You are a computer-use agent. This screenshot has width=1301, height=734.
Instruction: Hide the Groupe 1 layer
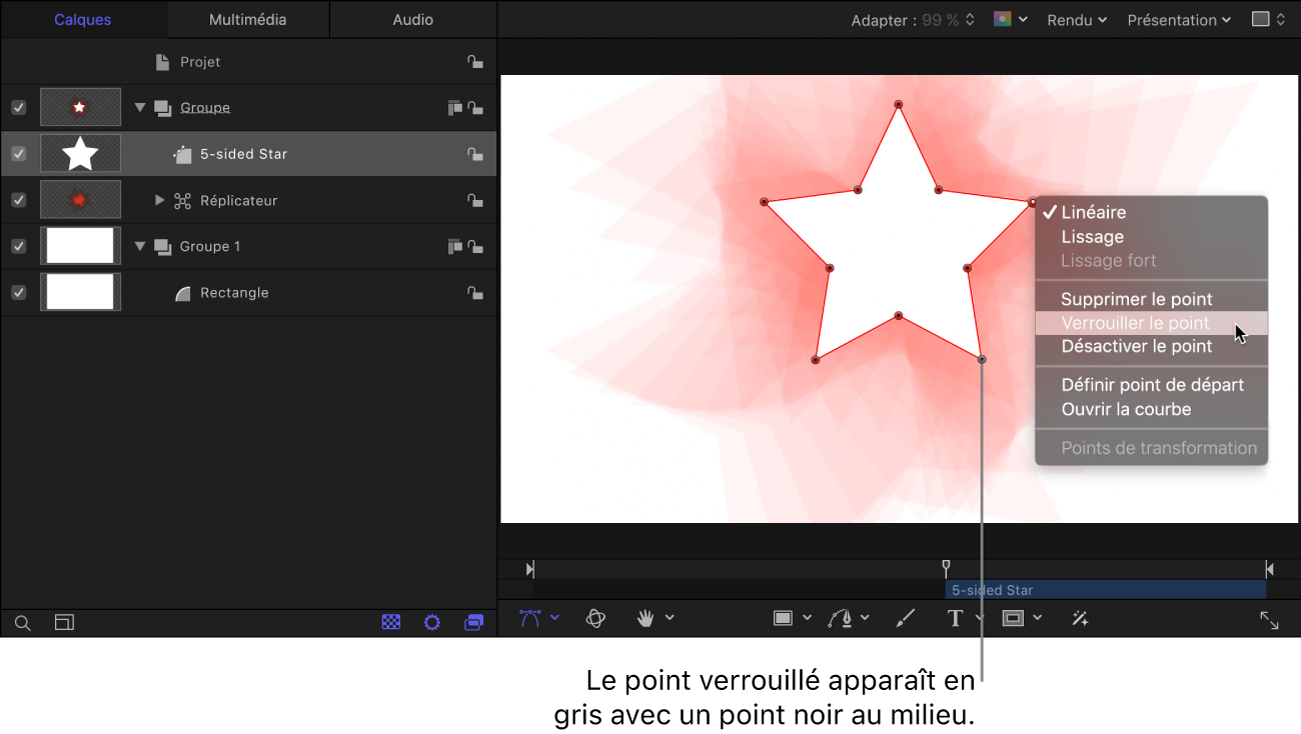coord(18,246)
